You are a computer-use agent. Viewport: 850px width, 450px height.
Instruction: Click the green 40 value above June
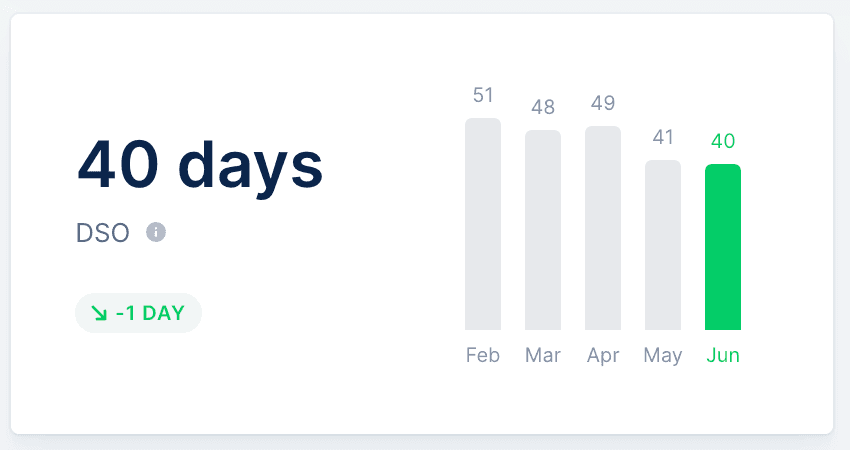(723, 142)
